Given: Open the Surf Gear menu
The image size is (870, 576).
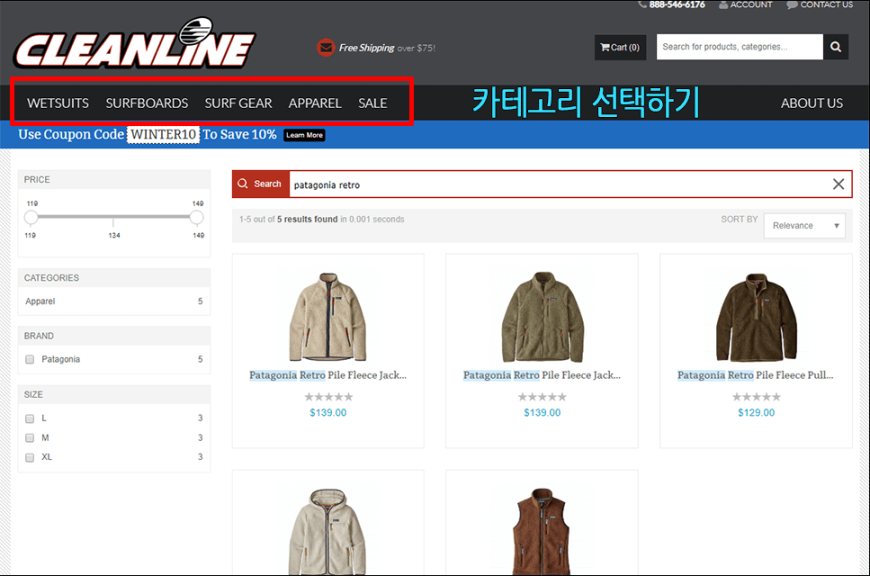Looking at the screenshot, I should (238, 103).
